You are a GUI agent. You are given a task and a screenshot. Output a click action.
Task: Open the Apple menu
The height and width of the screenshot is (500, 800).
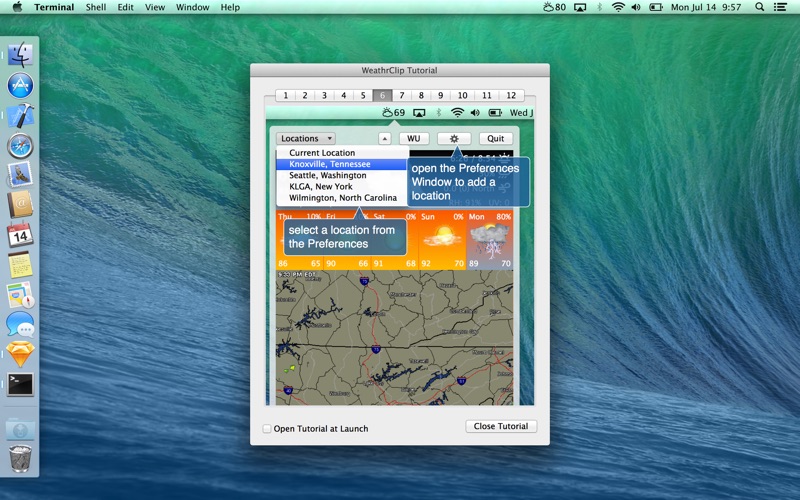pyautogui.click(x=17, y=7)
